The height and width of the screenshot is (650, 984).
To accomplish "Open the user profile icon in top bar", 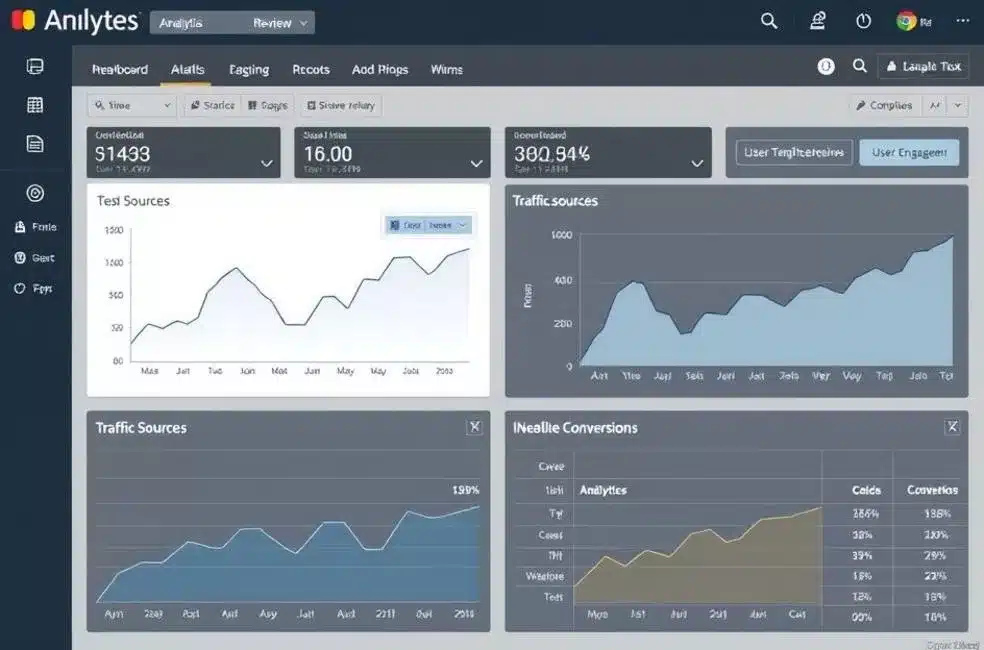I will coord(818,21).
